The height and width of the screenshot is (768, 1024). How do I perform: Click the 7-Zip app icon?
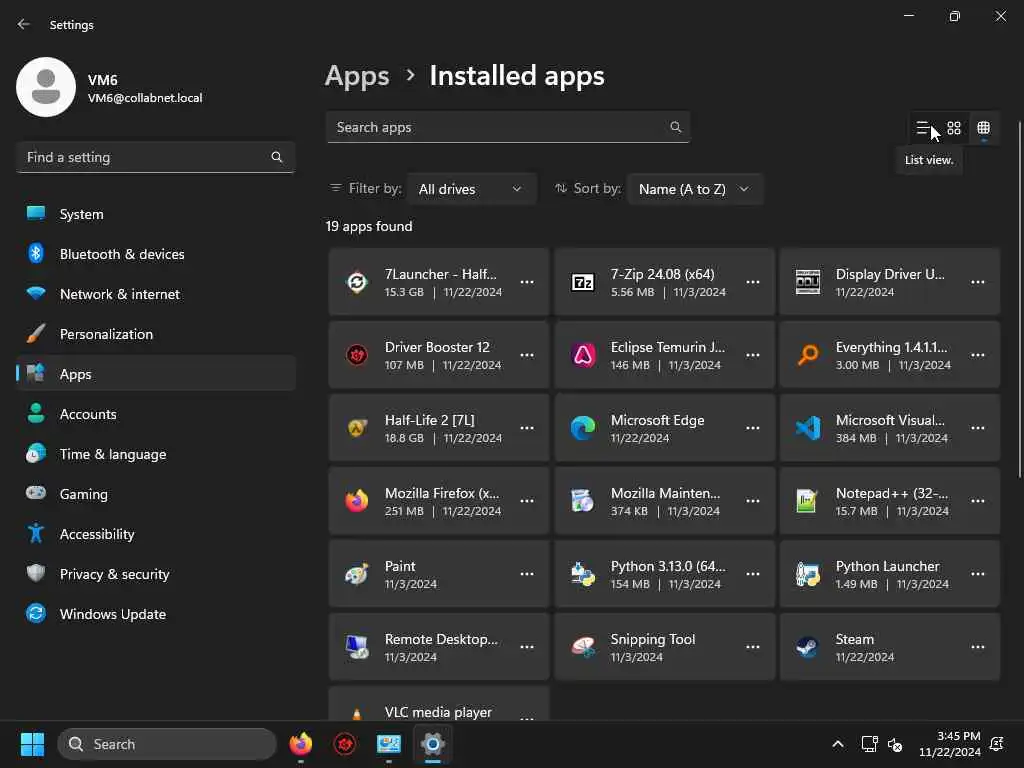tap(583, 282)
